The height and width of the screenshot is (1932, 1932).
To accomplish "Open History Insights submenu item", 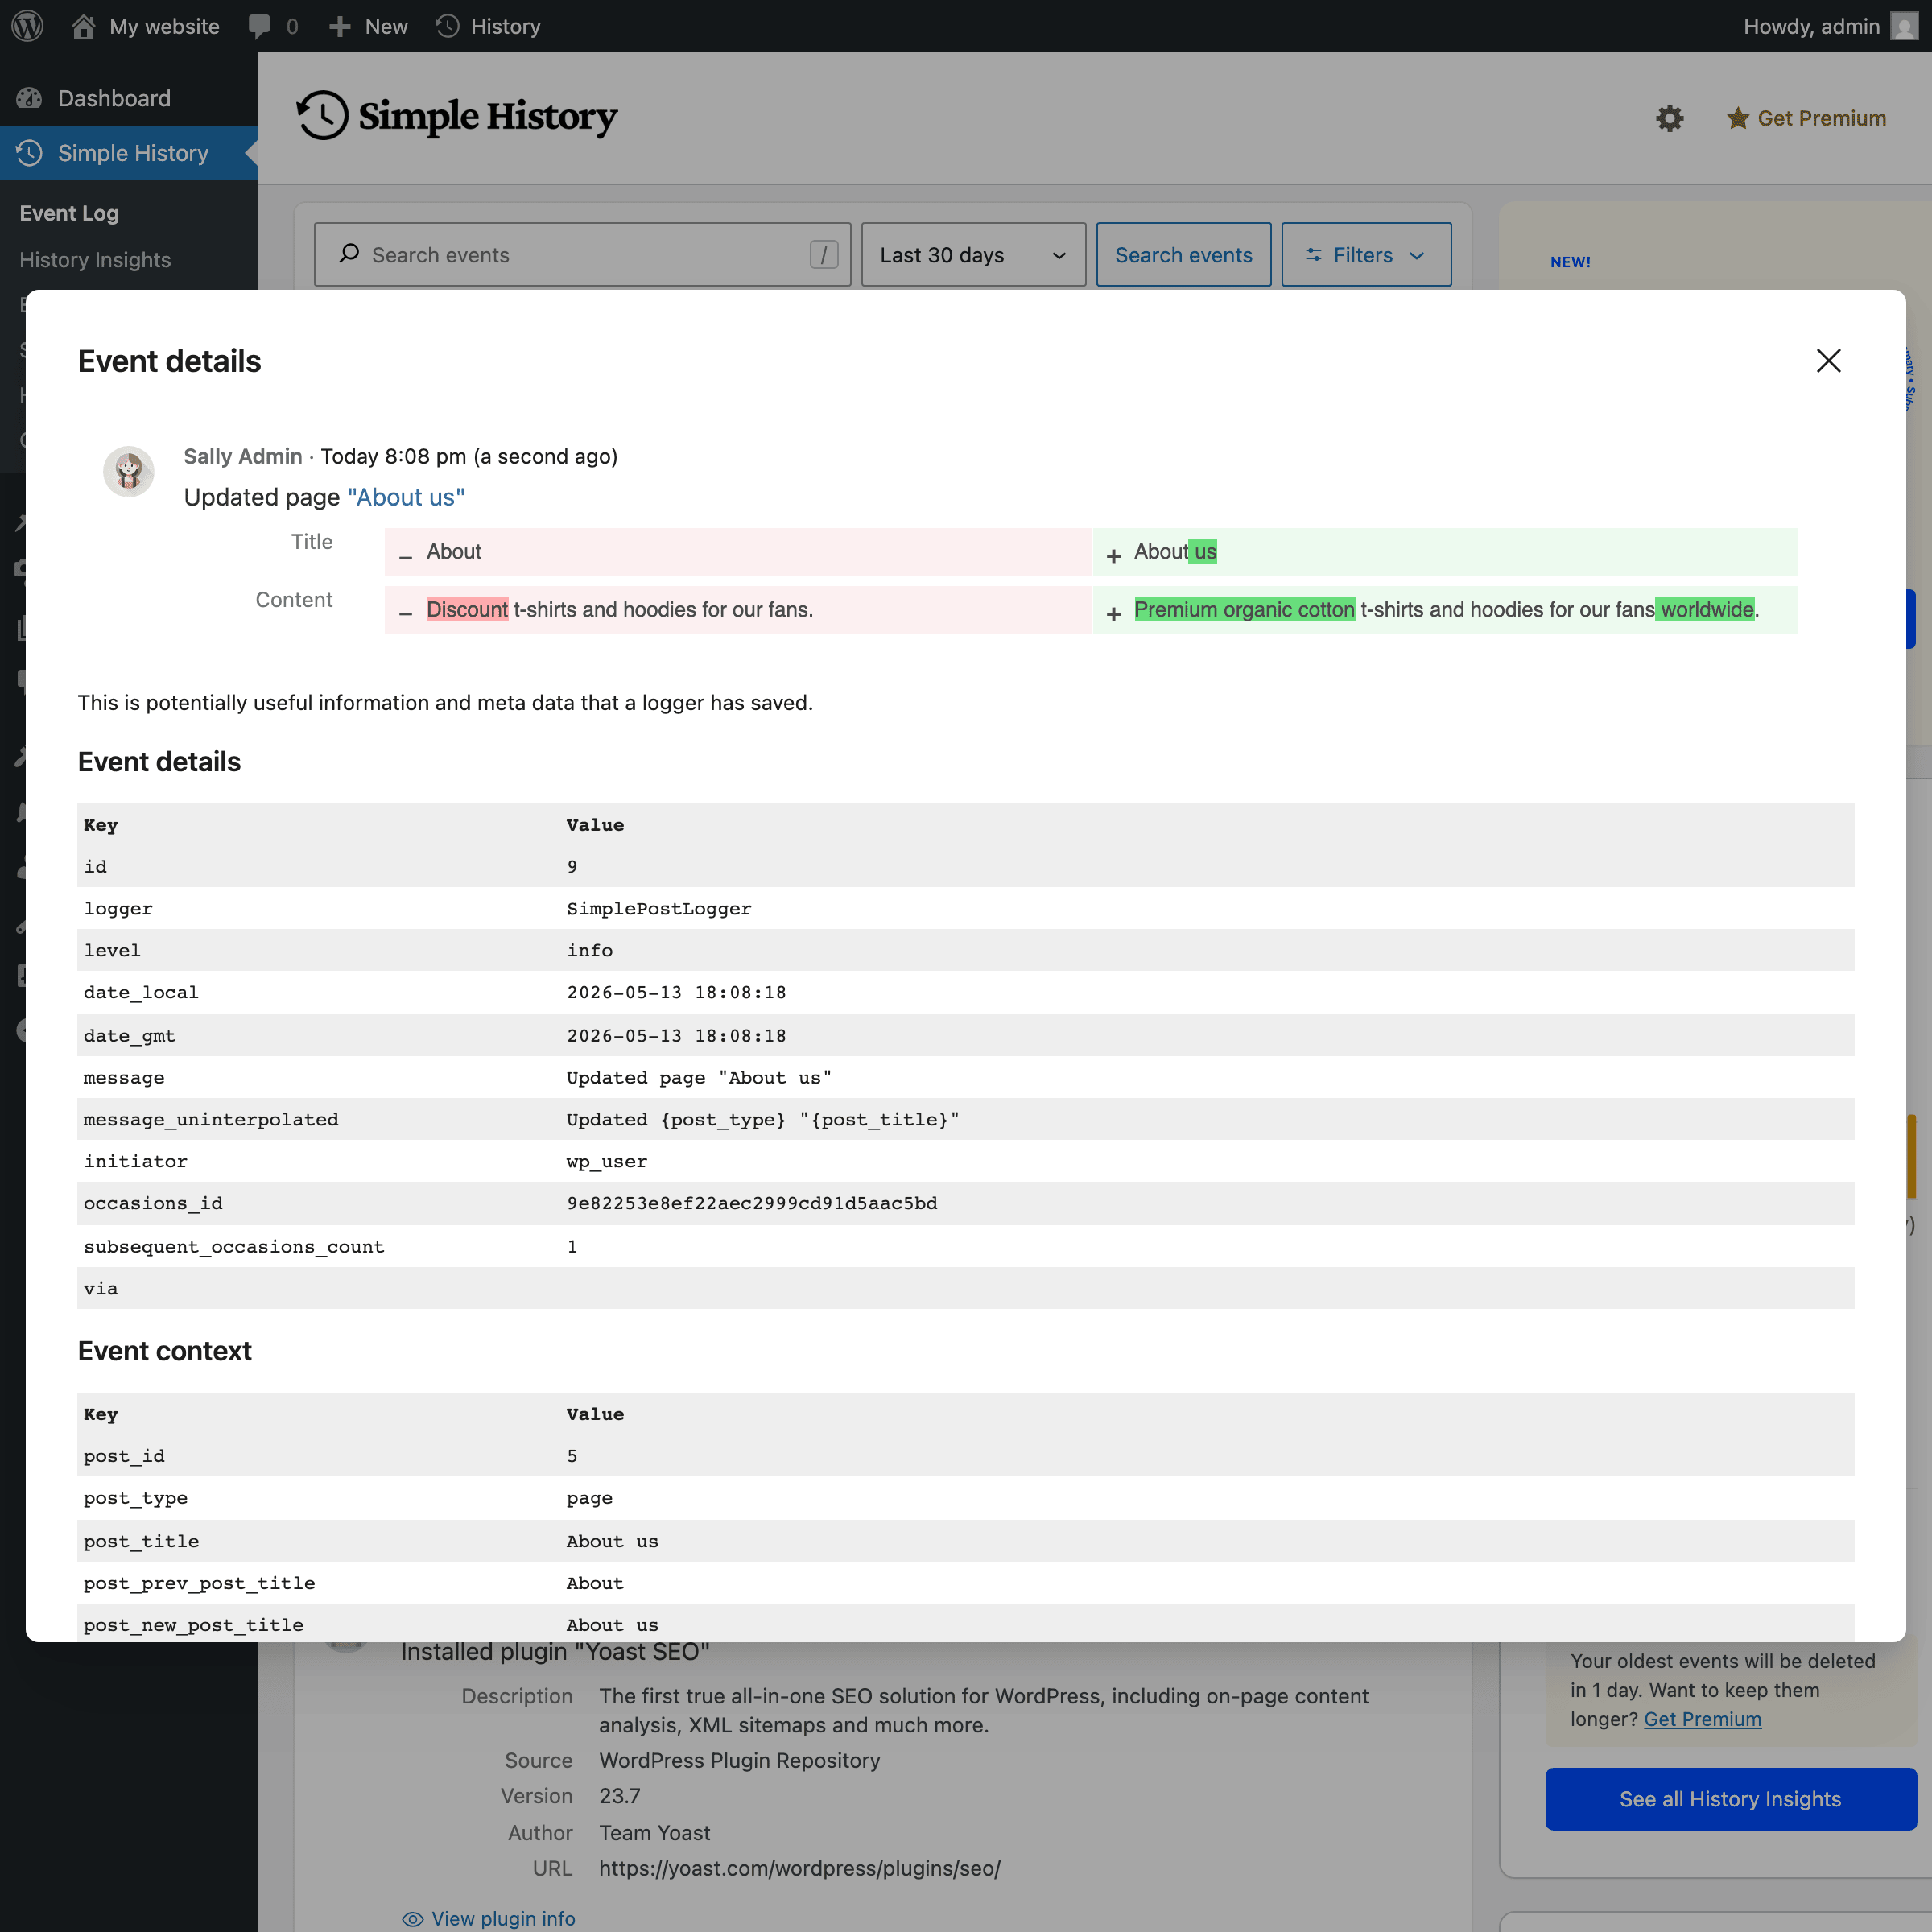I will point(95,260).
